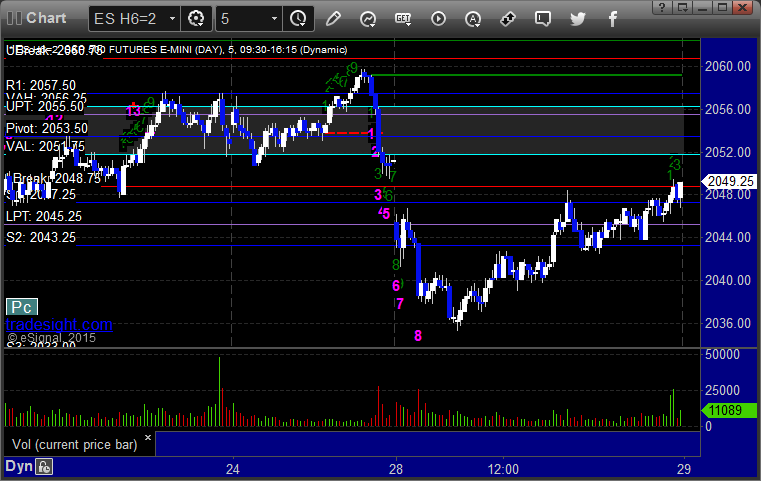Select the Vol (current price bar) tab
The width and height of the screenshot is (761, 481).
click(x=75, y=445)
